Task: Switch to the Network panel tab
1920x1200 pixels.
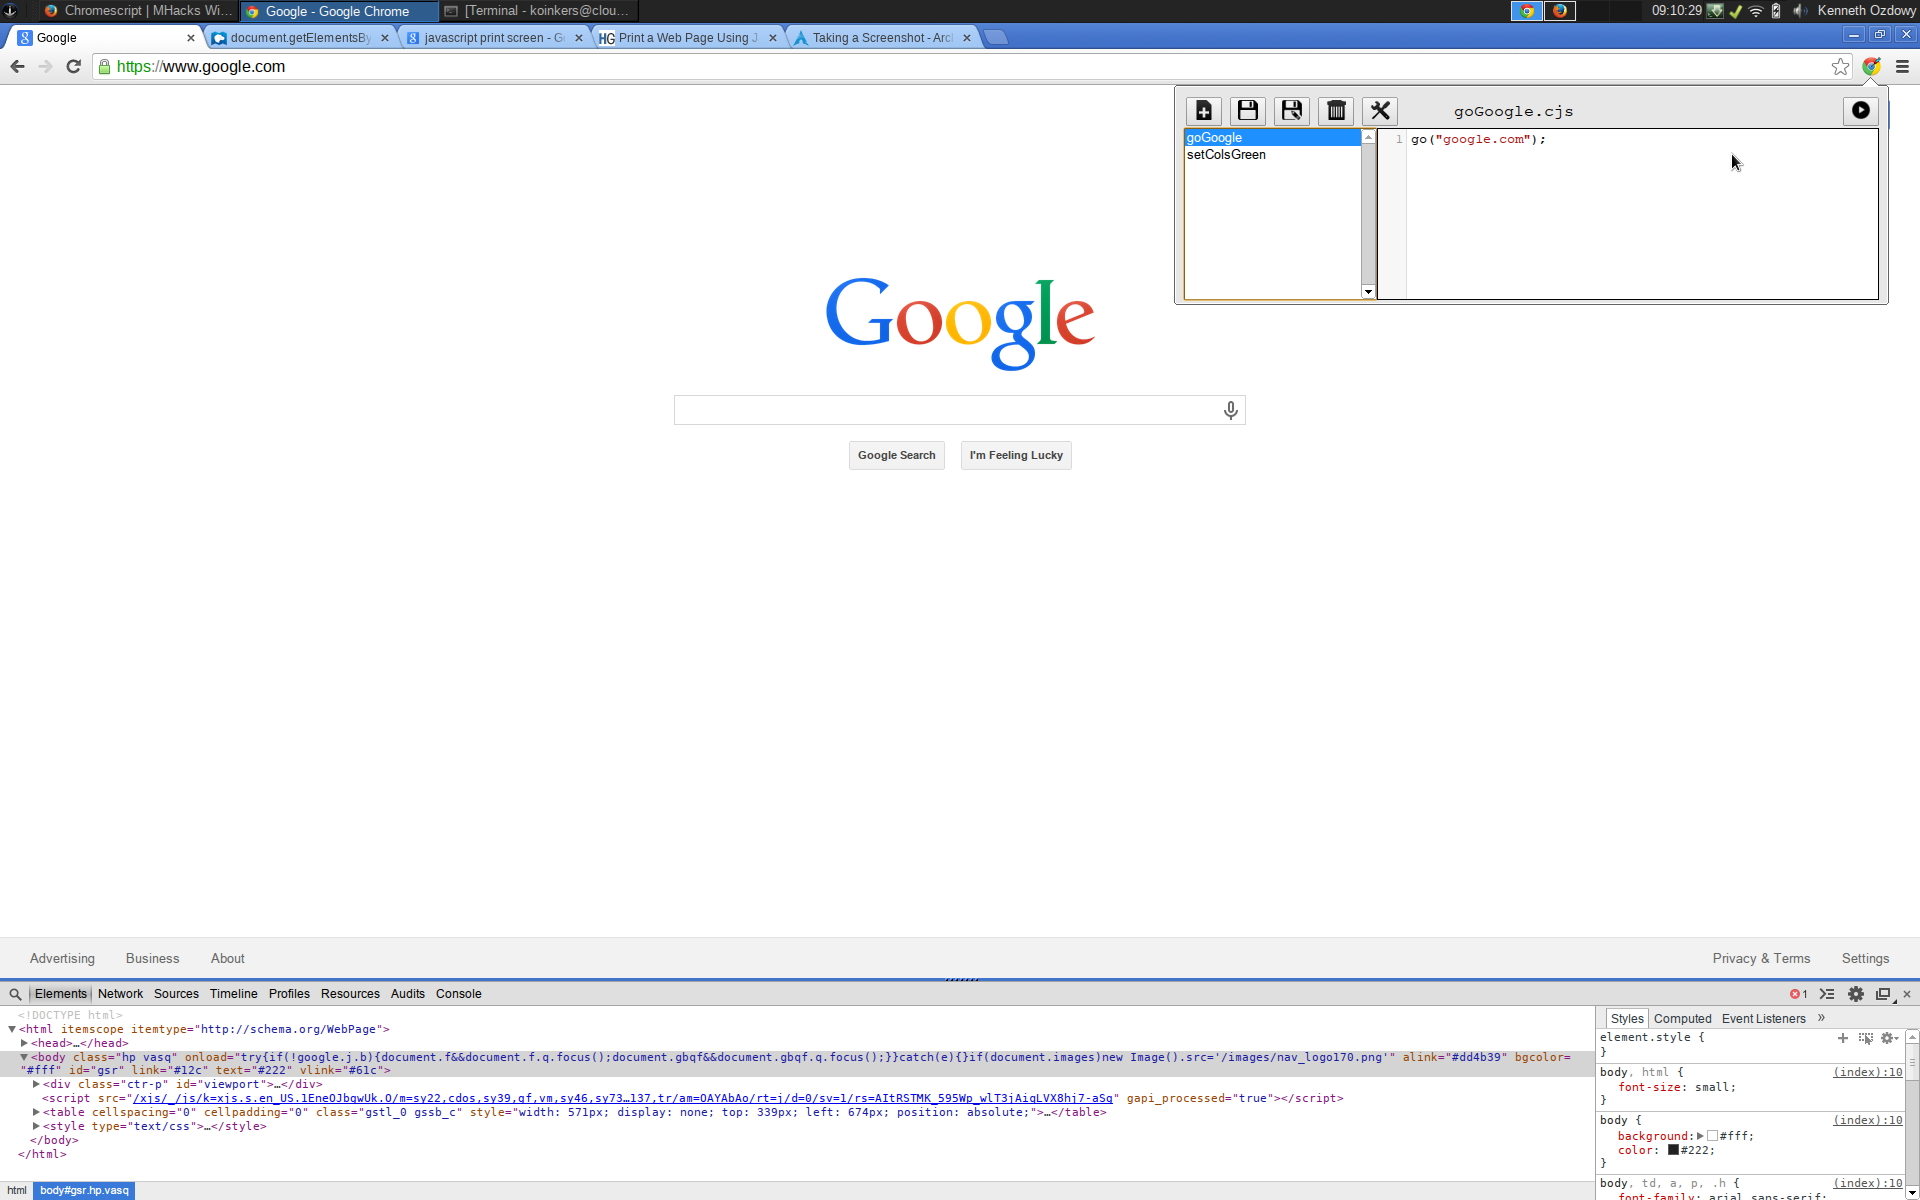Action: coord(120,994)
